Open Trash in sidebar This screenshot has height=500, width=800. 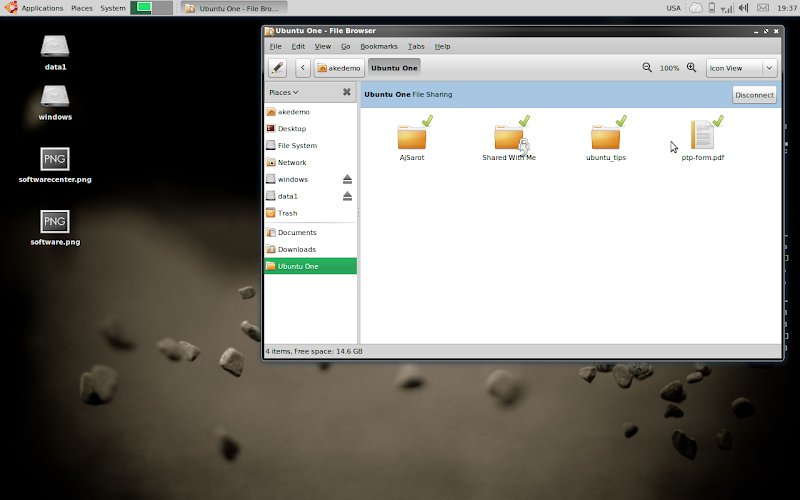pos(310,213)
